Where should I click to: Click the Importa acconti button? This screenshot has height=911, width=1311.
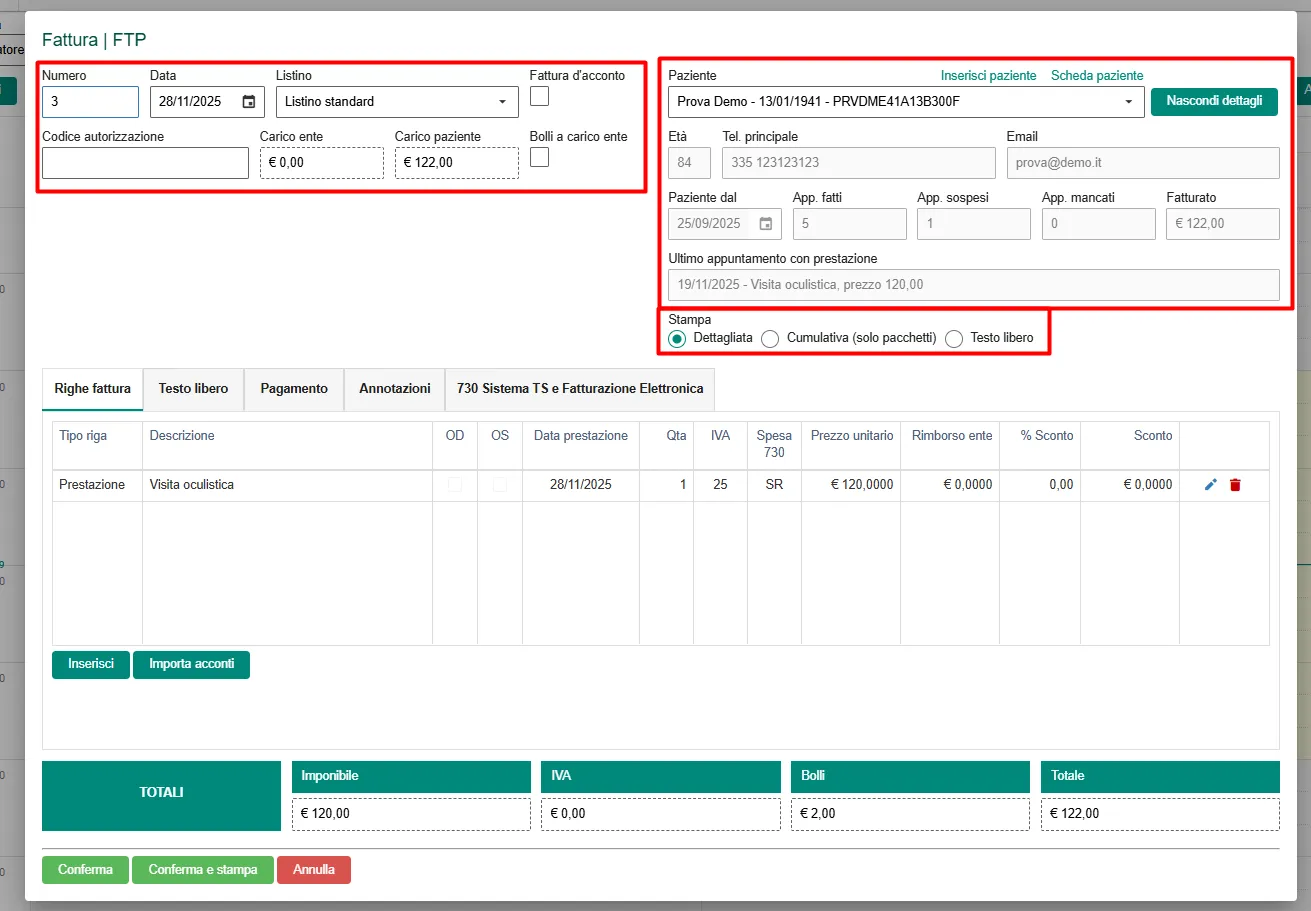pos(191,664)
